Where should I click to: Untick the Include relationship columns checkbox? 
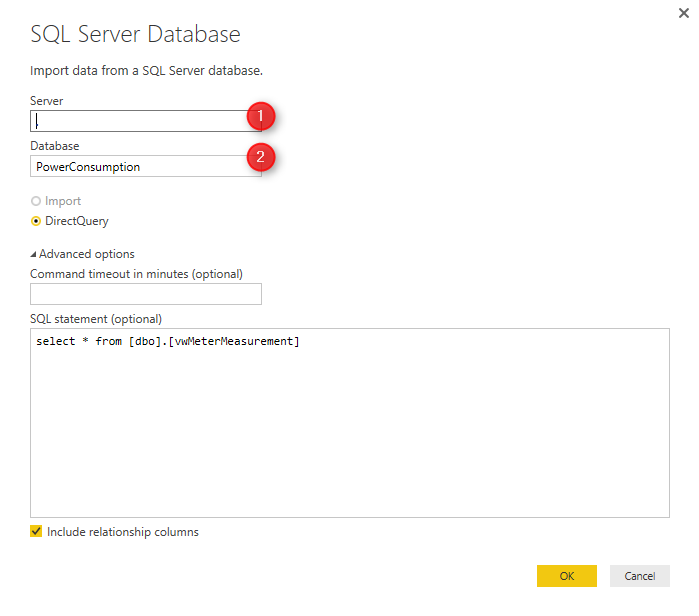37,532
